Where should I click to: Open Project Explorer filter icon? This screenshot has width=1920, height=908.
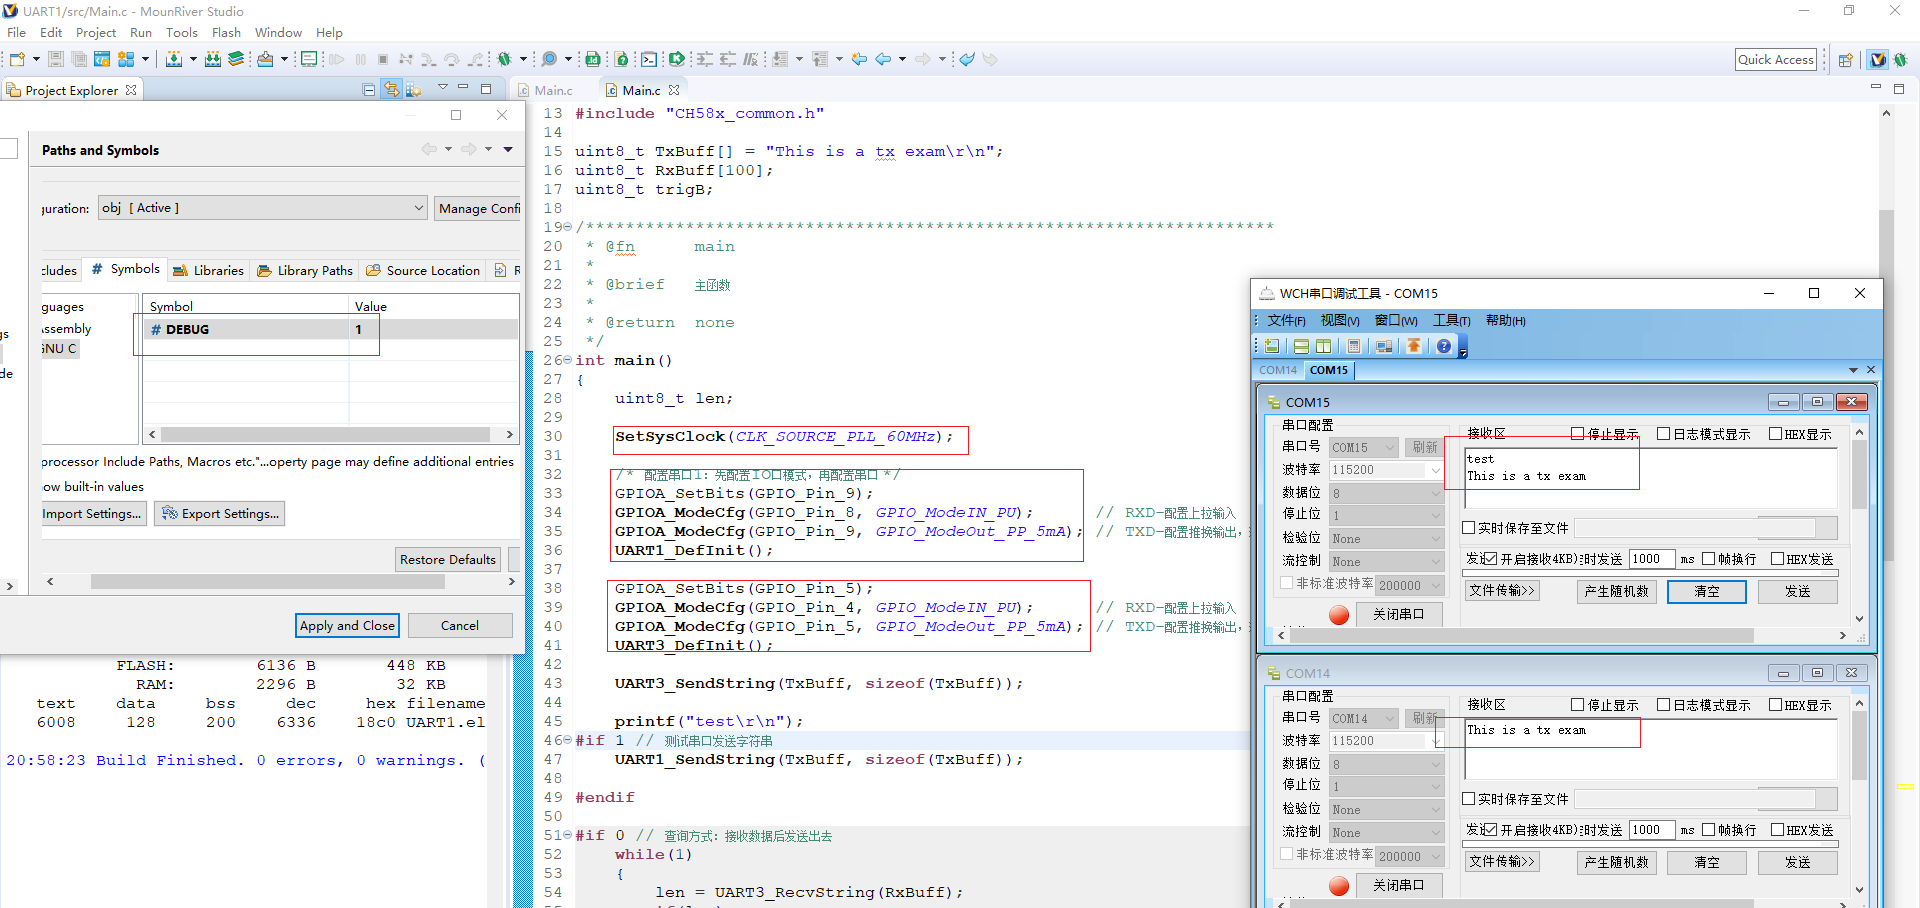pos(414,90)
